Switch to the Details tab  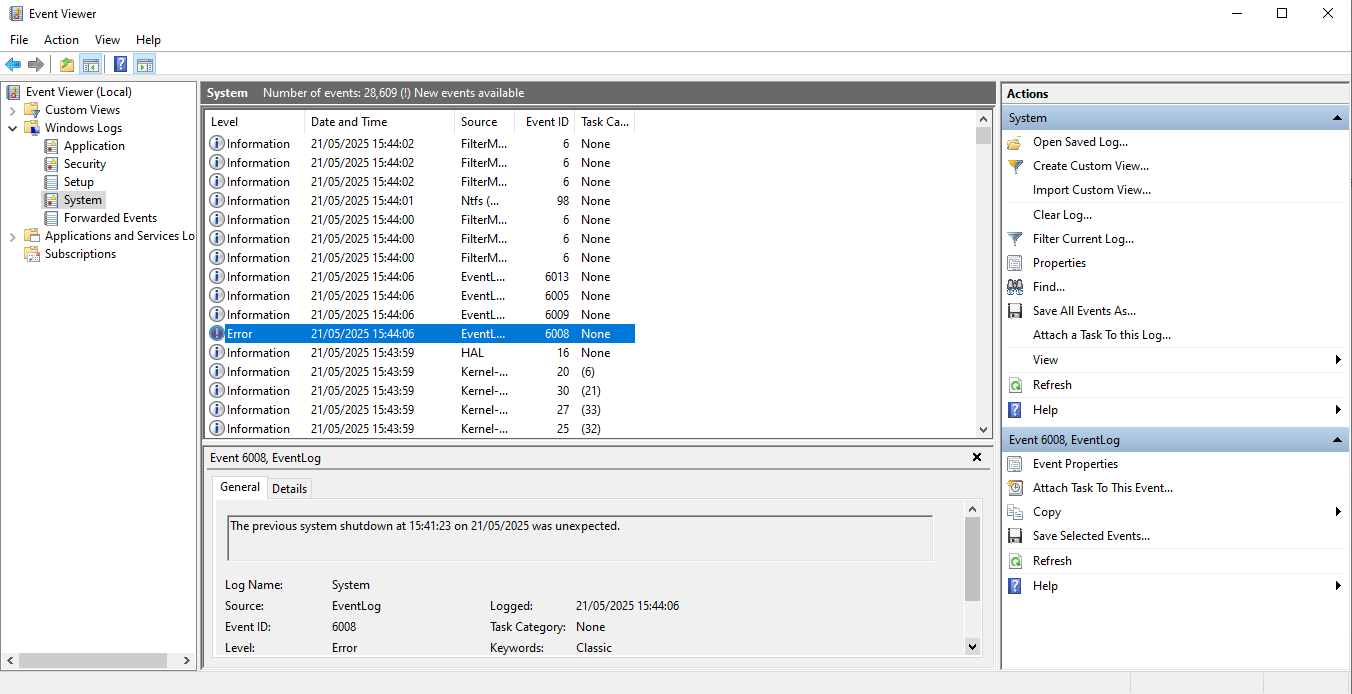coord(289,488)
